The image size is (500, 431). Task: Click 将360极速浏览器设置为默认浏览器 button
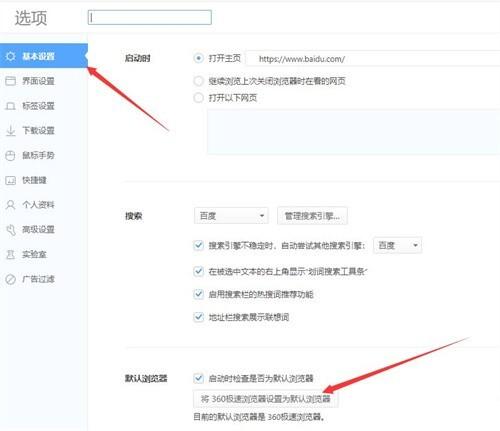pyautogui.click(x=266, y=399)
